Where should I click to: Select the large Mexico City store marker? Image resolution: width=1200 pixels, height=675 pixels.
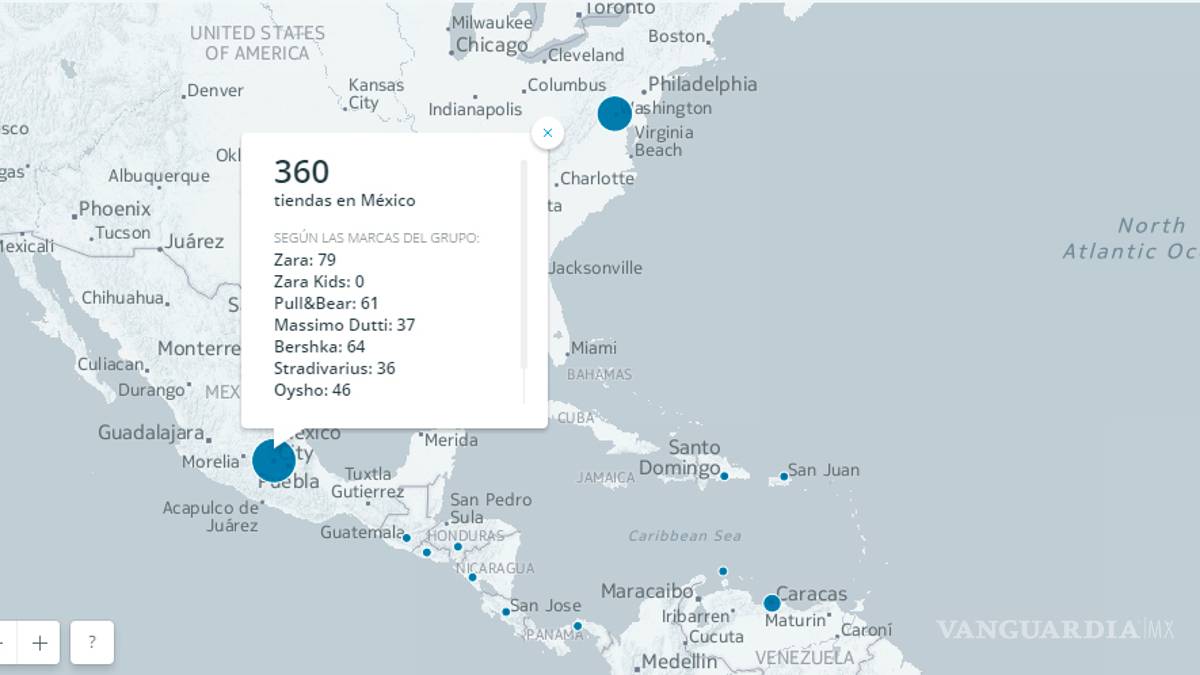pyautogui.click(x=273, y=461)
